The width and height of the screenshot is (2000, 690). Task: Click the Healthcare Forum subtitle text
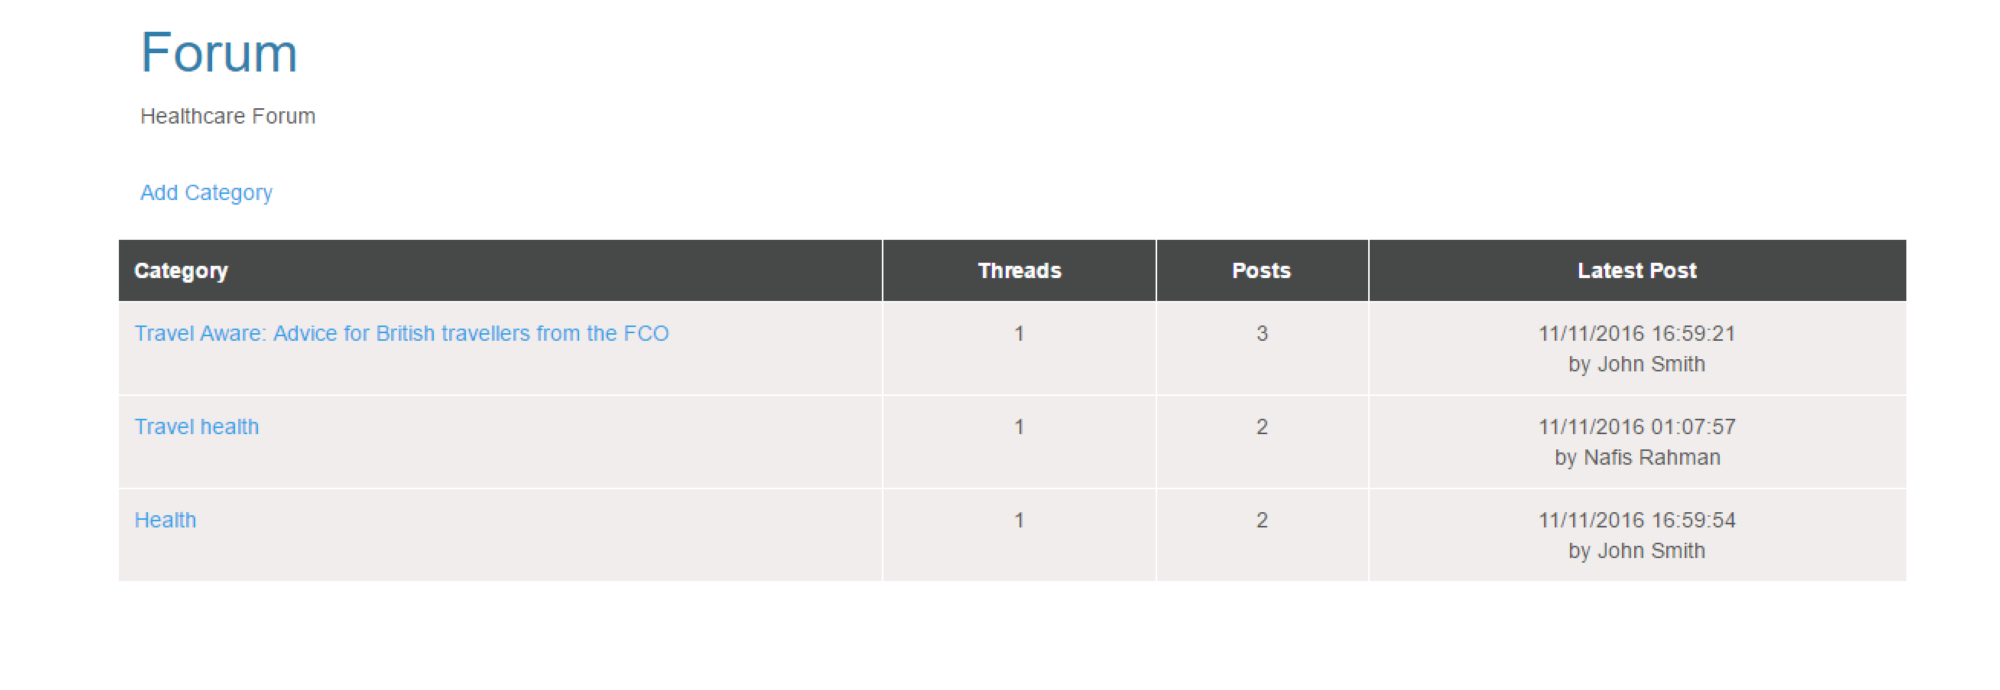(228, 116)
